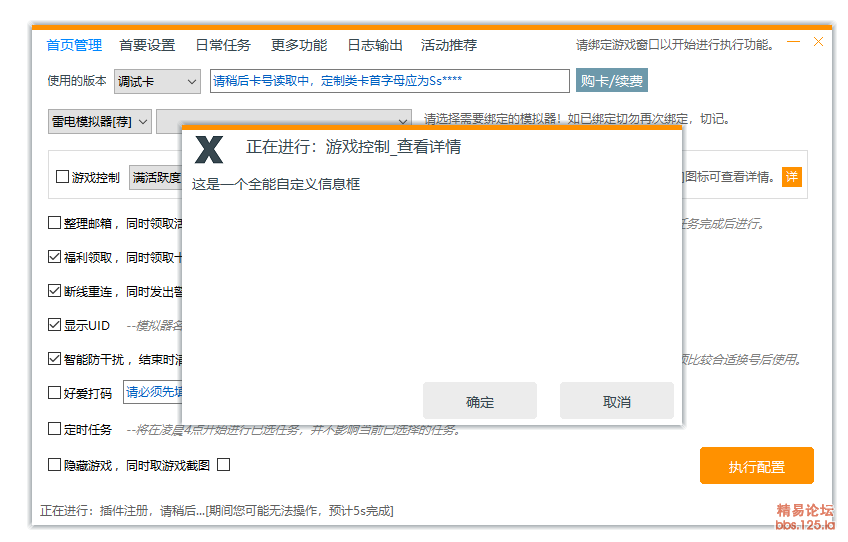
Task: Open the 调试卡 version dropdown
Action: pos(157,81)
